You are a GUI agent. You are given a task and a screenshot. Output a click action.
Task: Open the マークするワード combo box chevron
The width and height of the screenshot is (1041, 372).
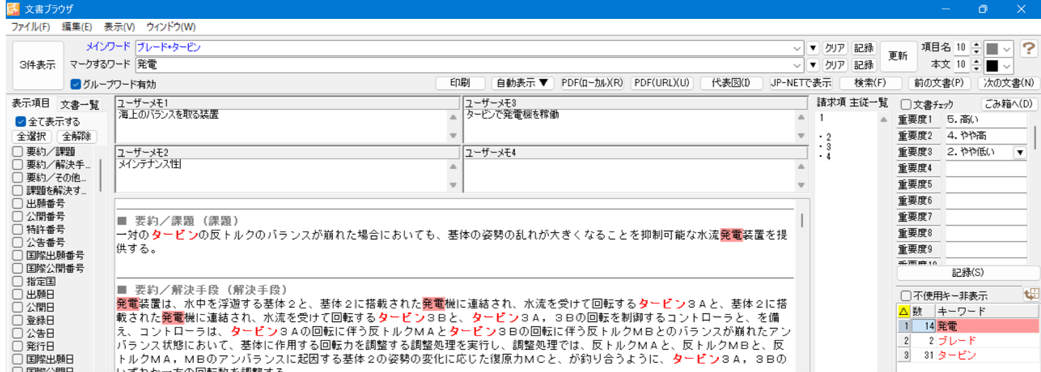[797, 65]
